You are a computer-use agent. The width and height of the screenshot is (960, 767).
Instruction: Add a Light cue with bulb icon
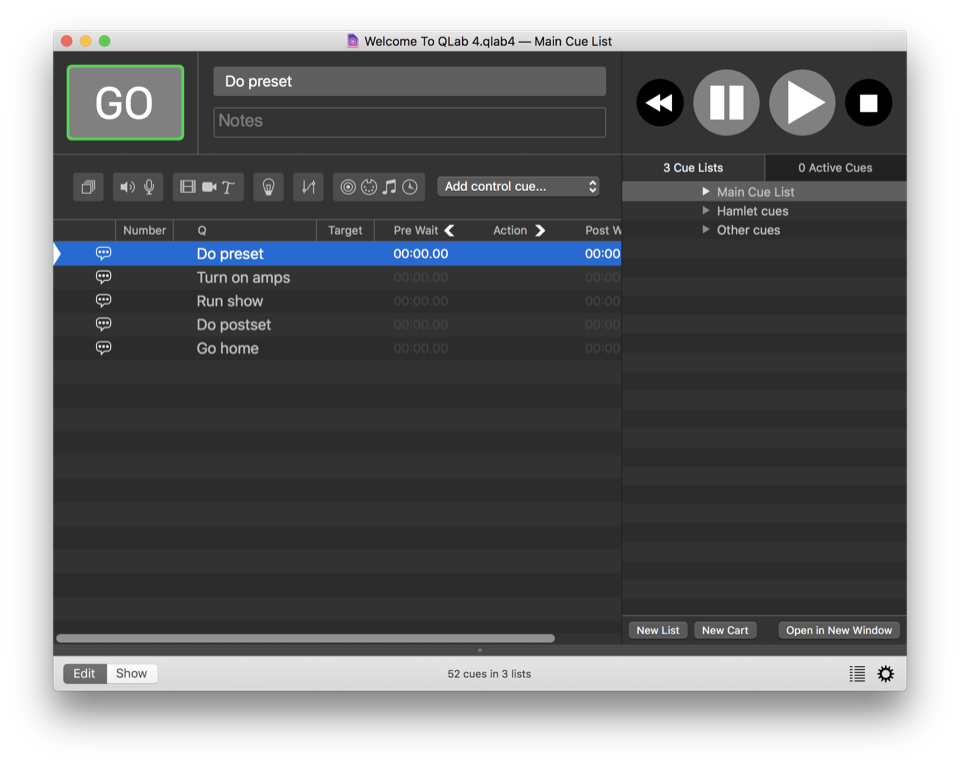(x=268, y=187)
